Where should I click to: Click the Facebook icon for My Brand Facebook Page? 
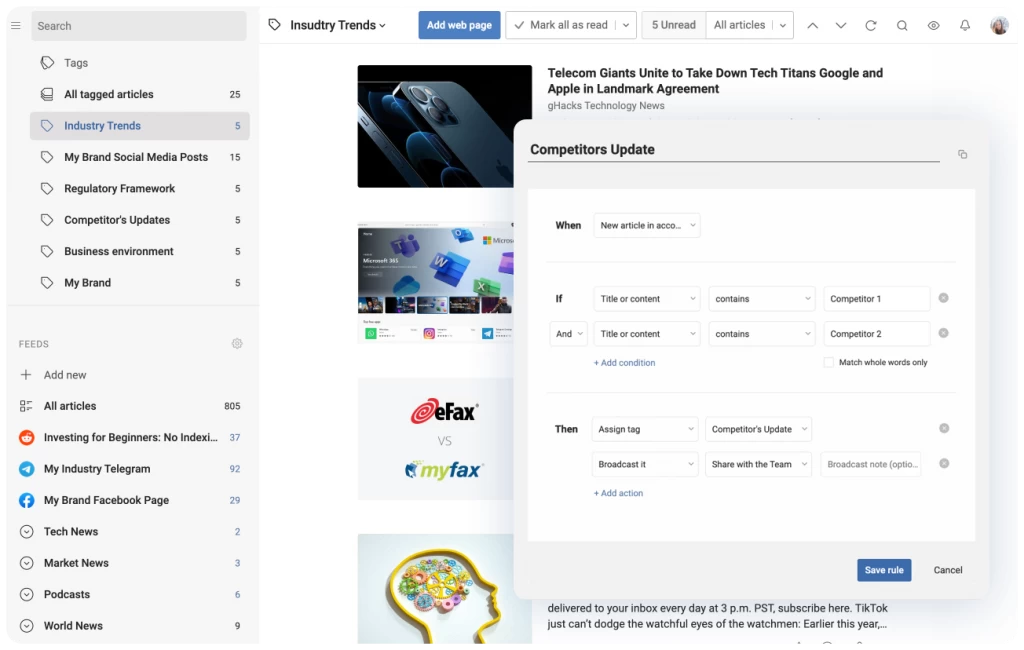(x=27, y=500)
